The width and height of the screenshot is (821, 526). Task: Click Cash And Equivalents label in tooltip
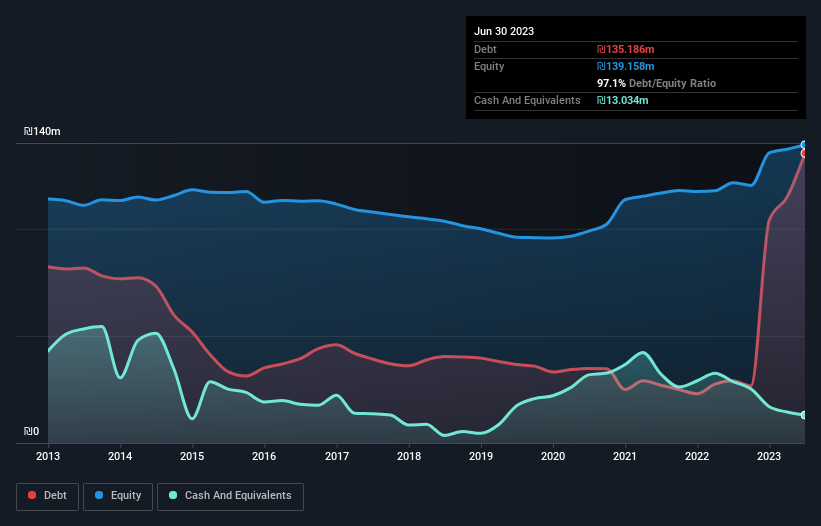point(527,100)
